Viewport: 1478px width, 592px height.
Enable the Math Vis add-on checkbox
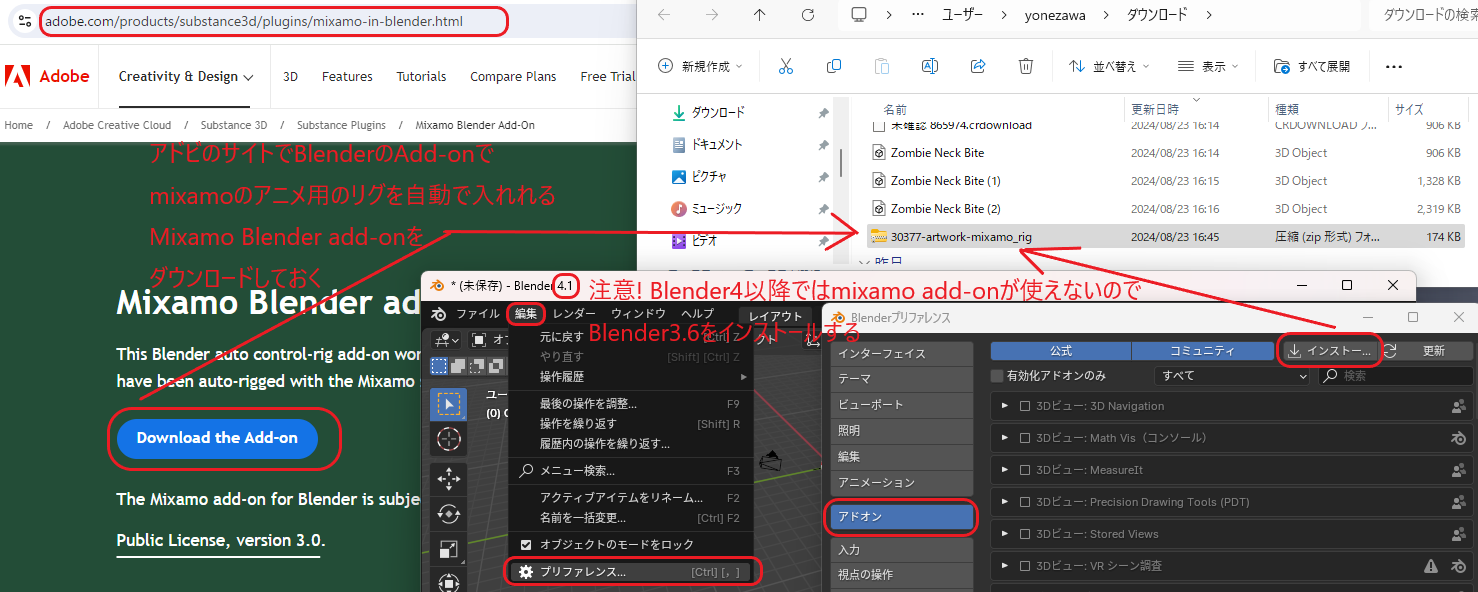pyautogui.click(x=1024, y=438)
